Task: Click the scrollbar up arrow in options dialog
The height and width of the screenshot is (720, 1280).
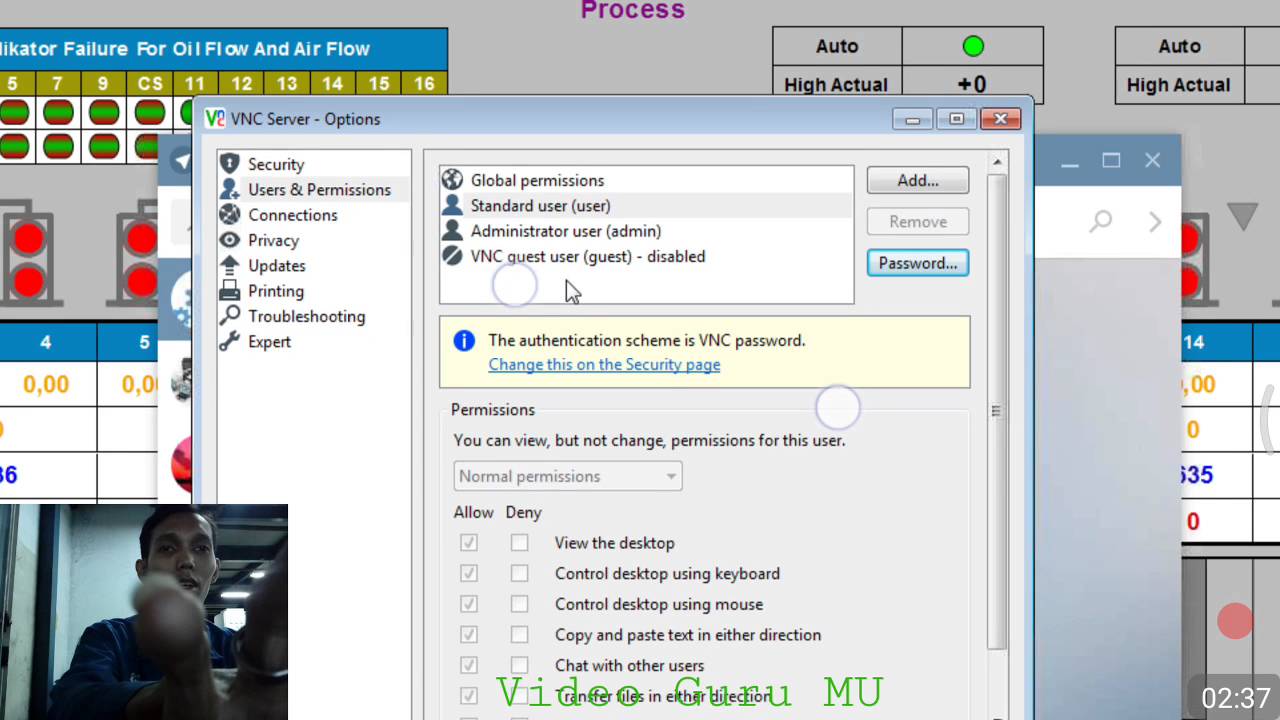Action: (x=997, y=161)
